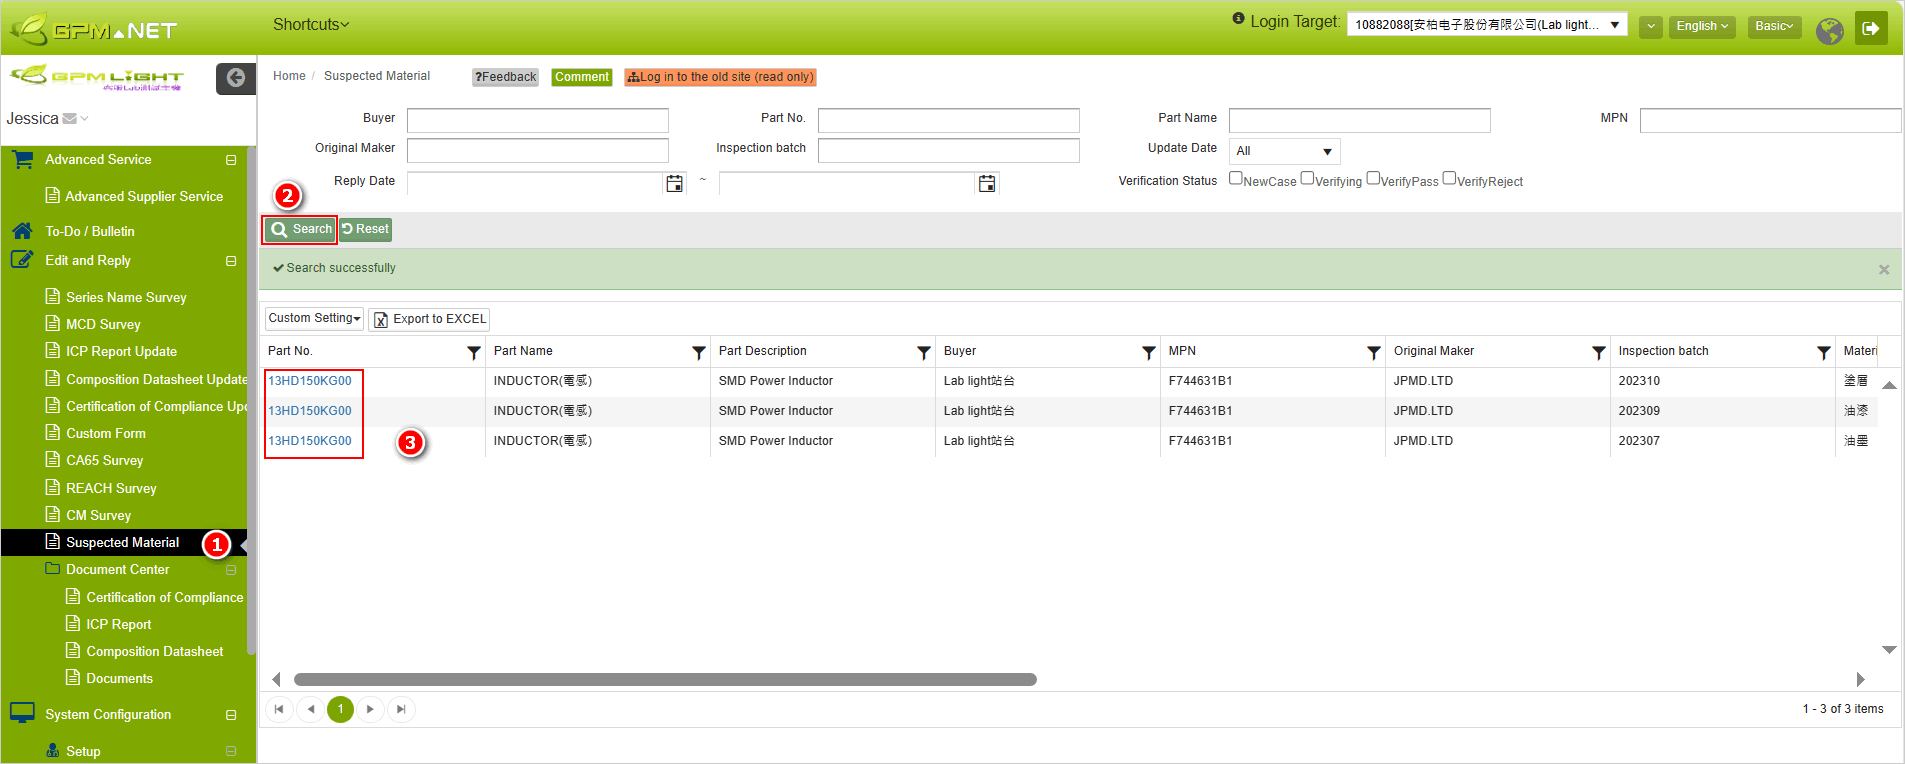Open the Update Date All dropdown
The image size is (1905, 764).
[x=1284, y=151]
